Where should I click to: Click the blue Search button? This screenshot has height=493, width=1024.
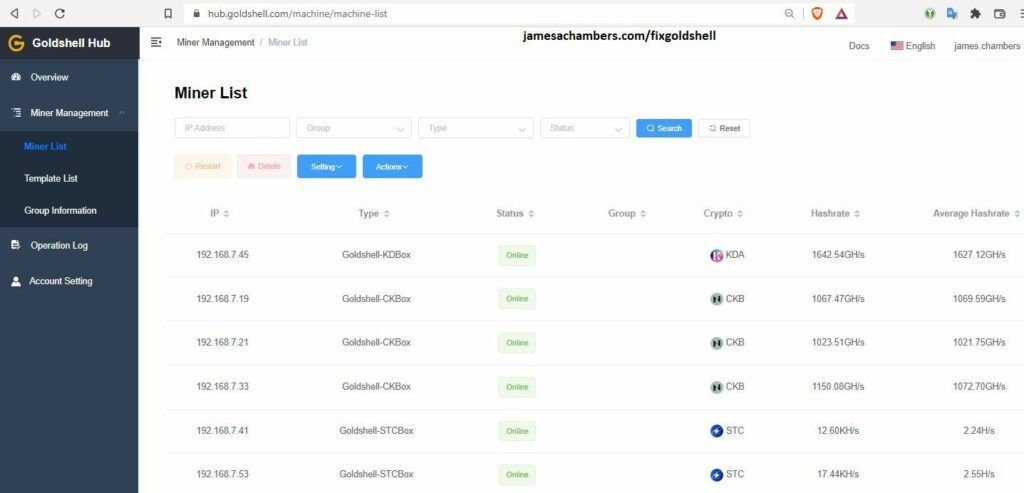(x=664, y=128)
